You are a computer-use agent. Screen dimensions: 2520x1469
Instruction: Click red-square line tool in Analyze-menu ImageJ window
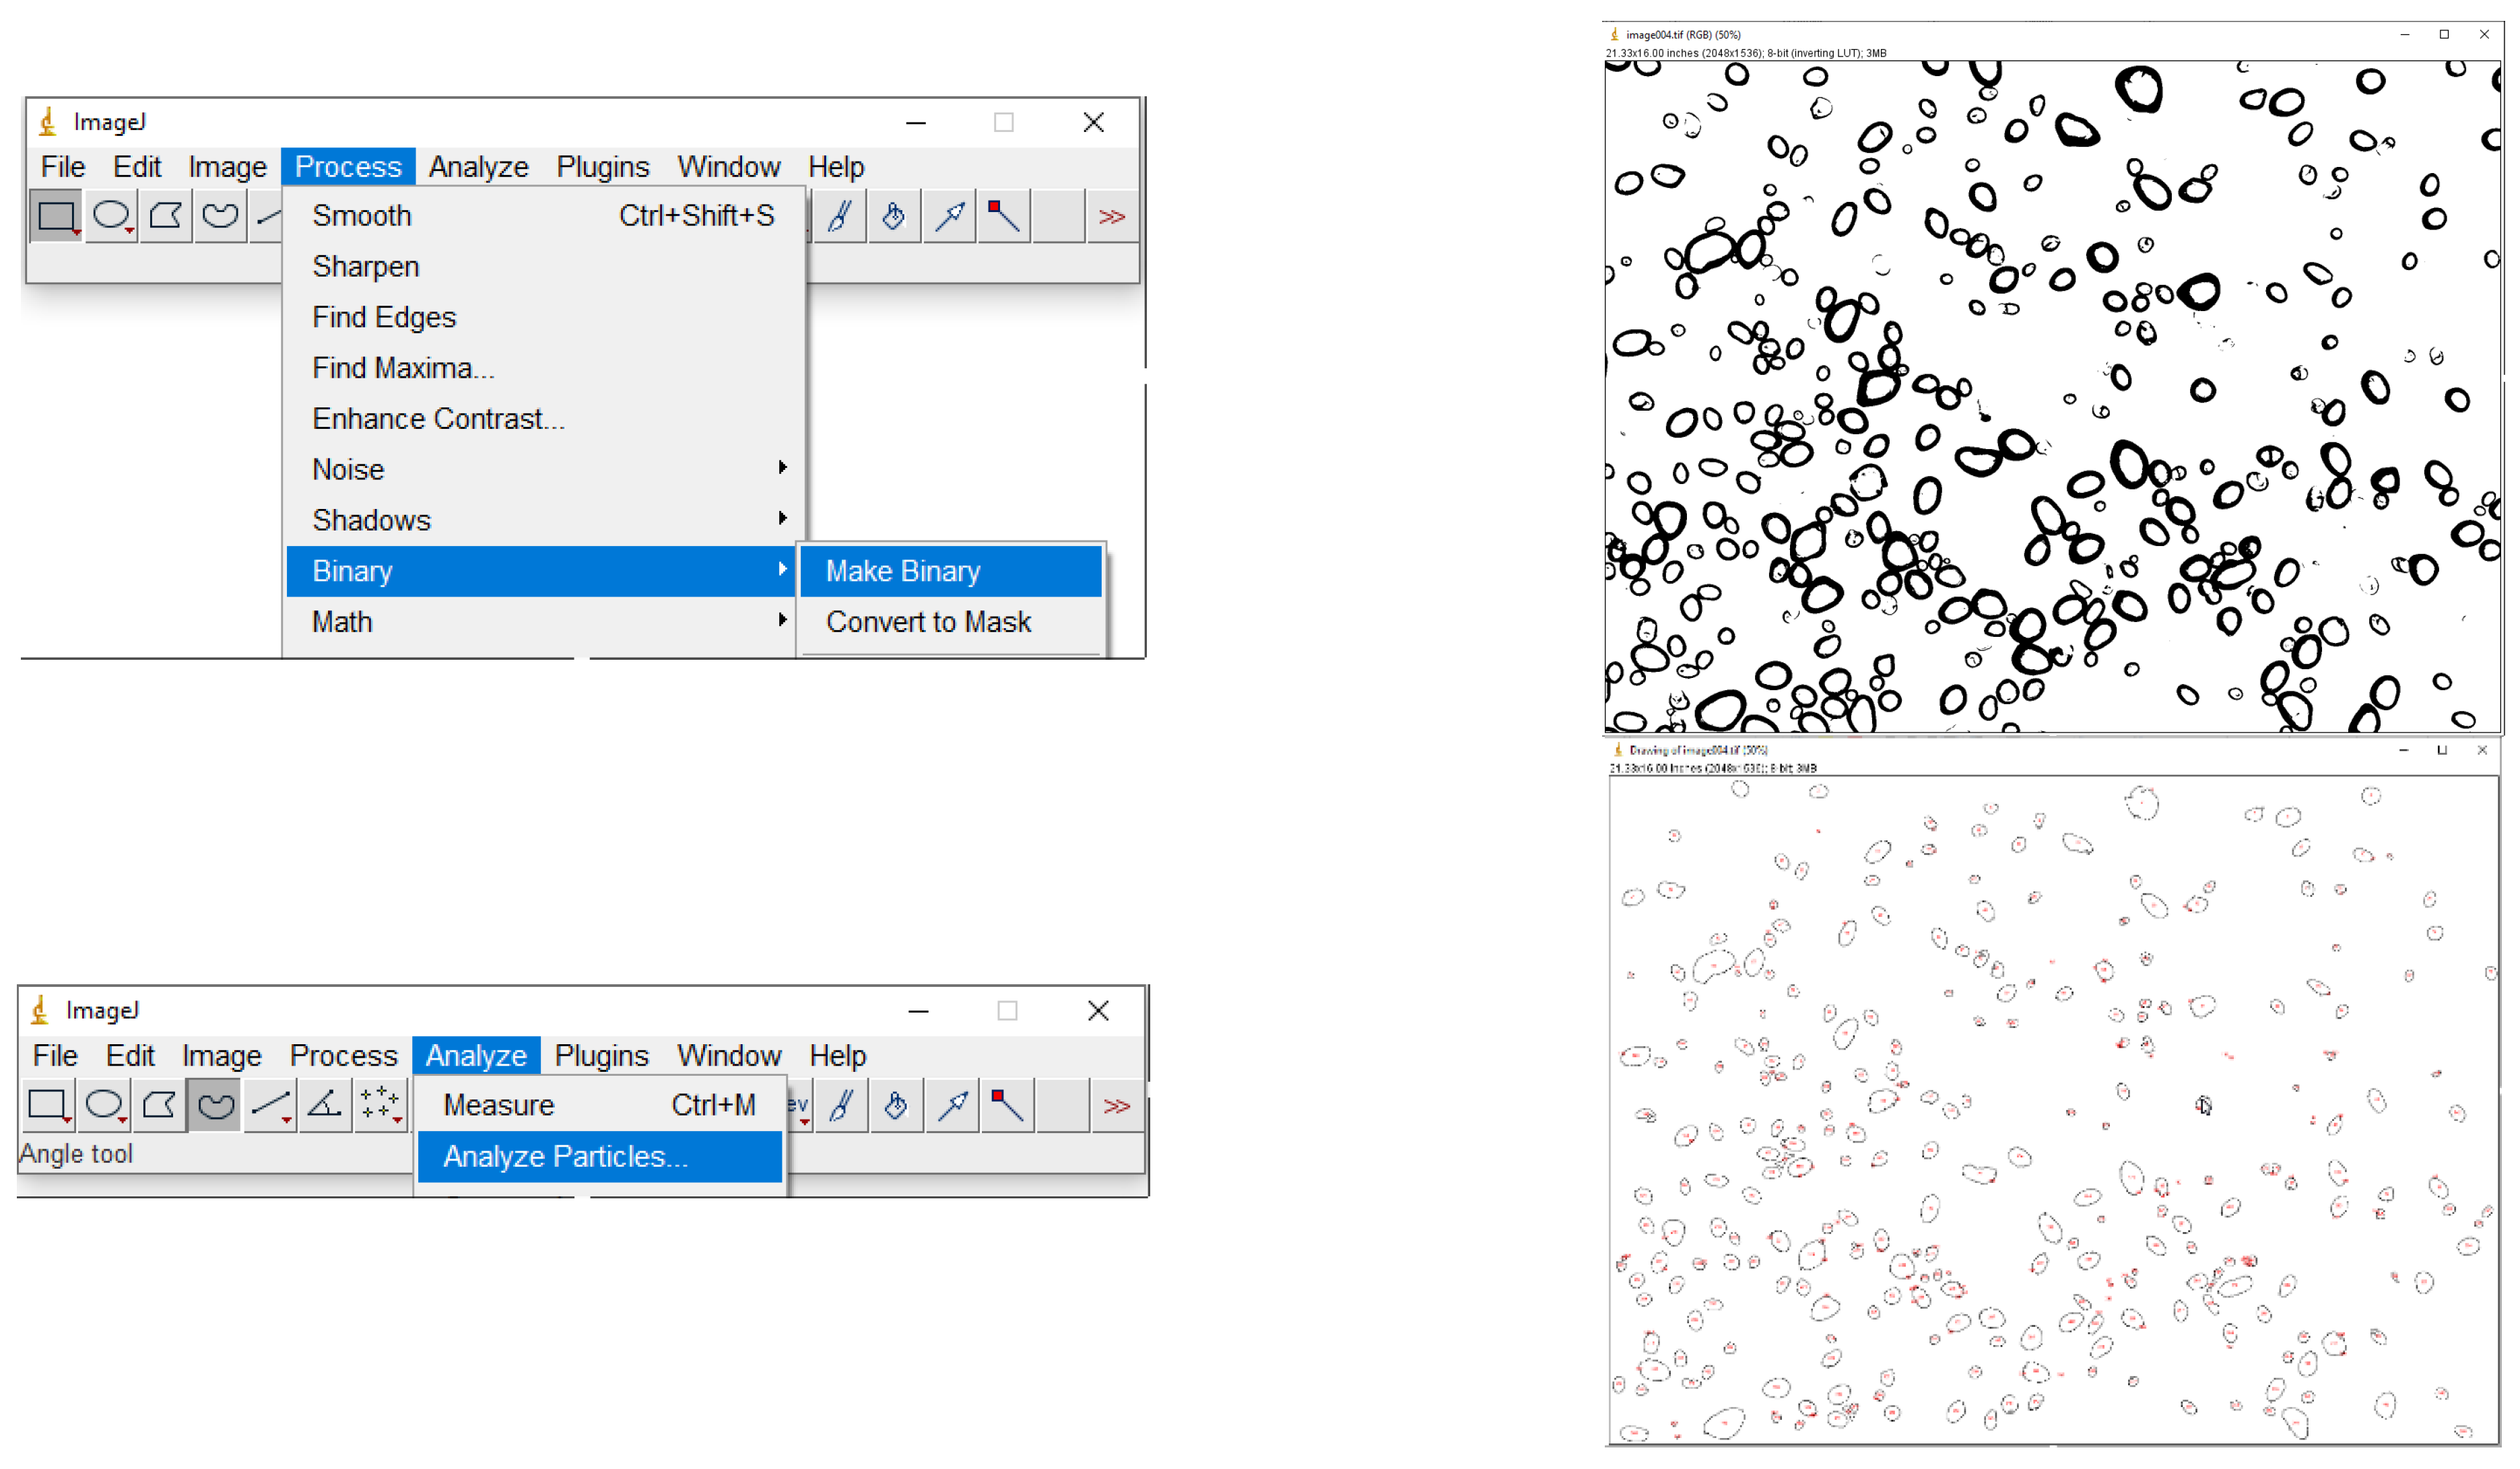[1007, 1105]
